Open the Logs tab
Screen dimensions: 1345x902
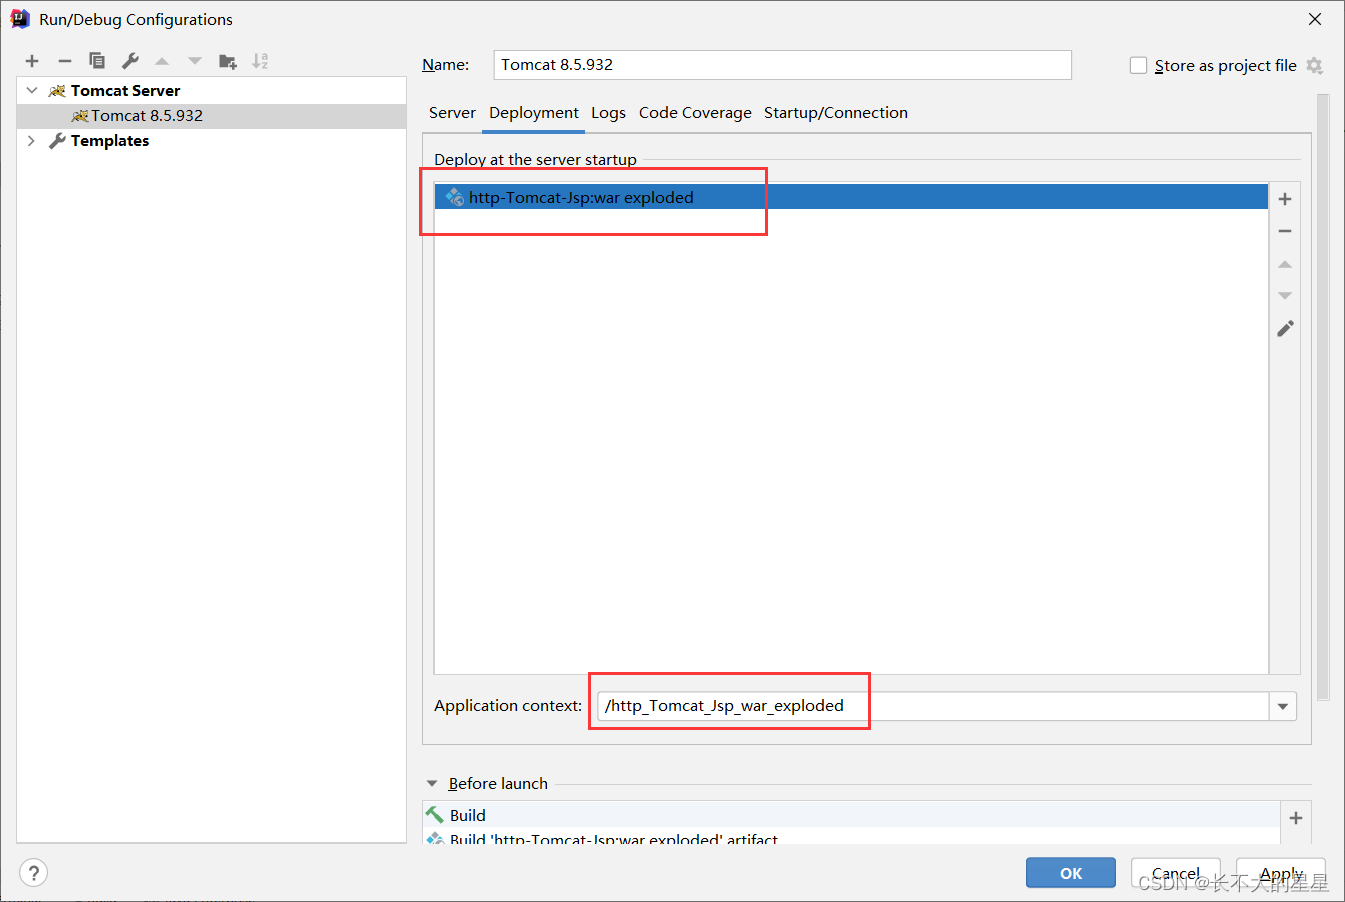608,113
